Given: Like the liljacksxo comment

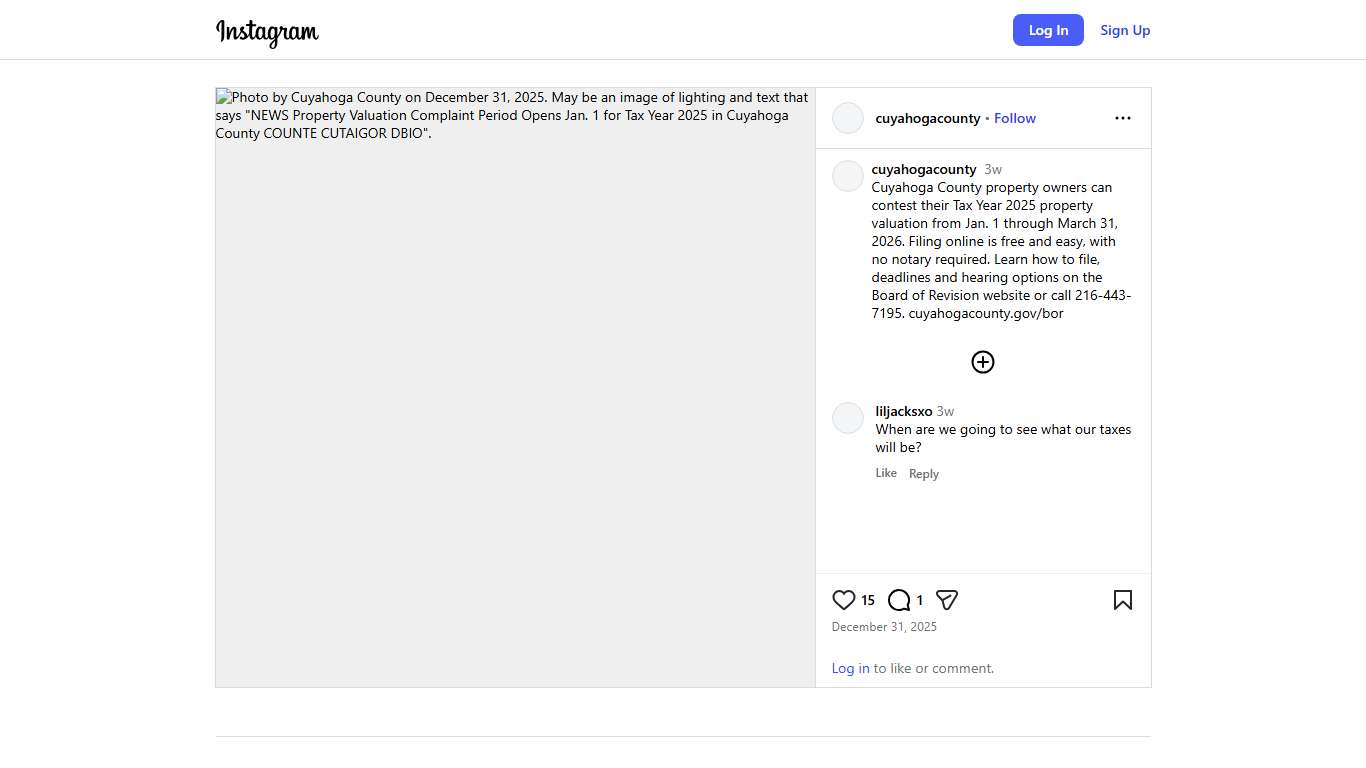Looking at the screenshot, I should (x=886, y=473).
